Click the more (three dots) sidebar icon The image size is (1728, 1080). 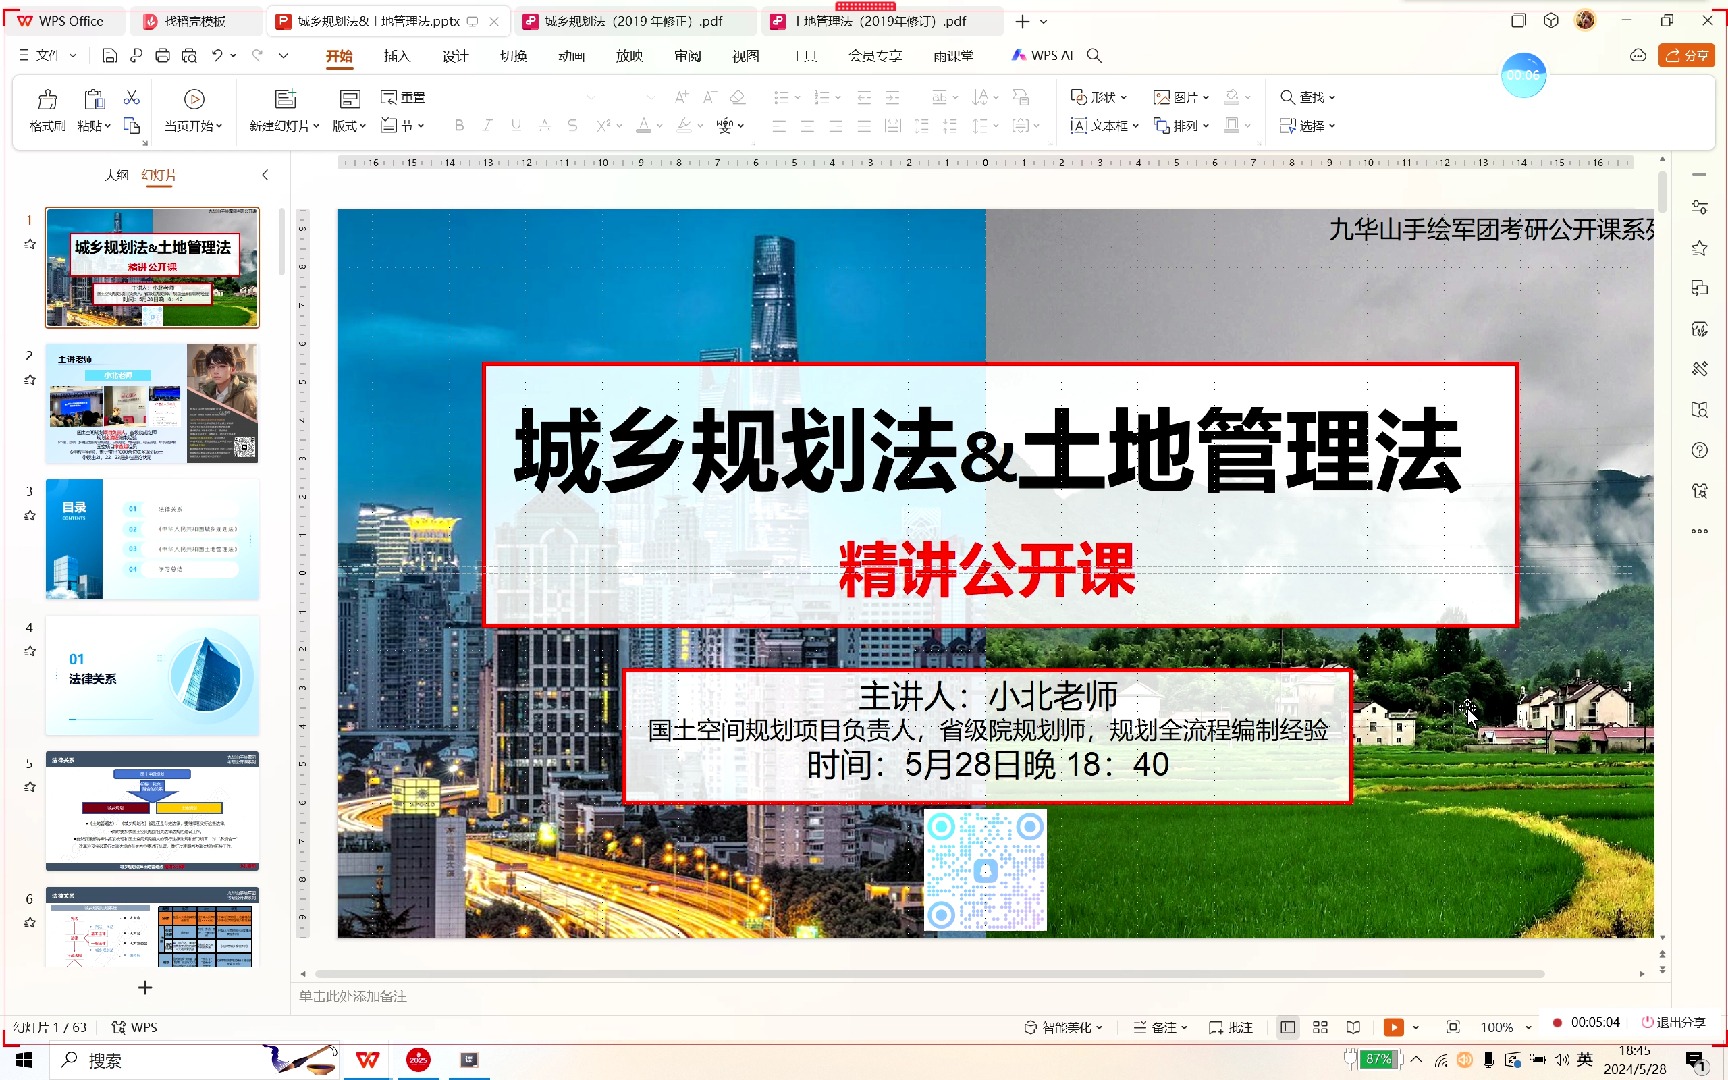click(x=1699, y=531)
